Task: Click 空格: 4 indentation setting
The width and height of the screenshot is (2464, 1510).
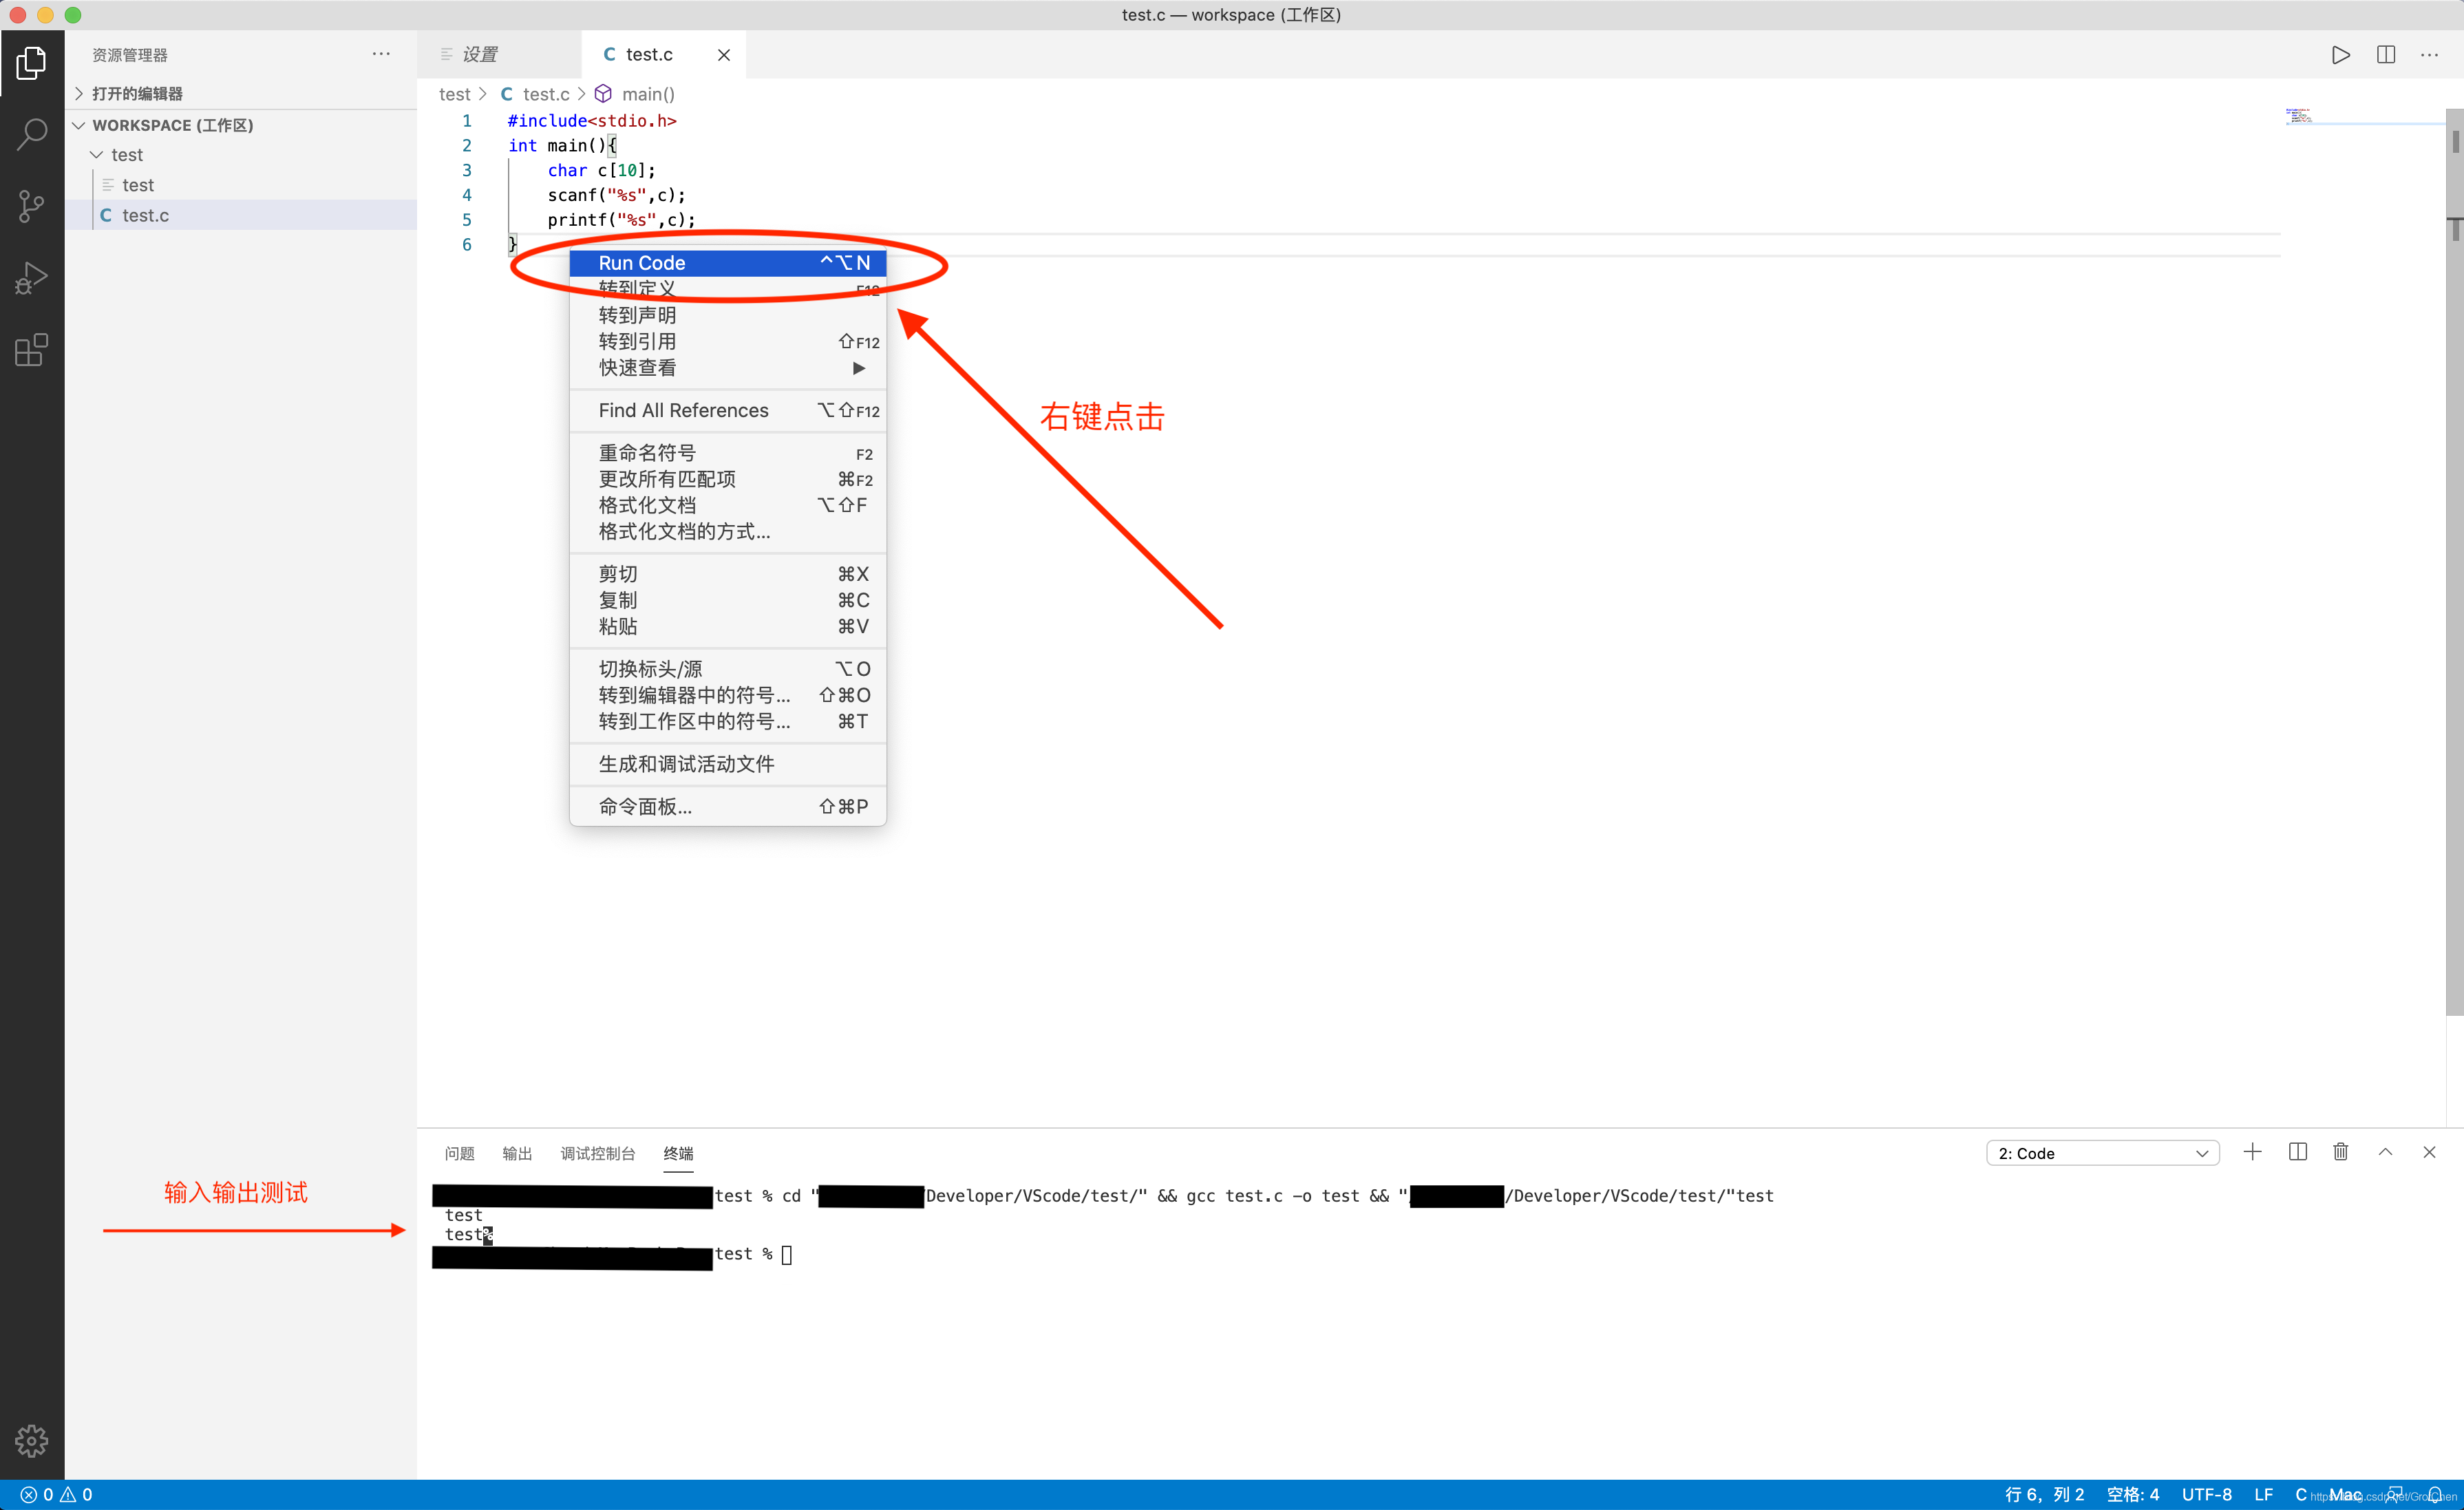Action: tap(2133, 1495)
